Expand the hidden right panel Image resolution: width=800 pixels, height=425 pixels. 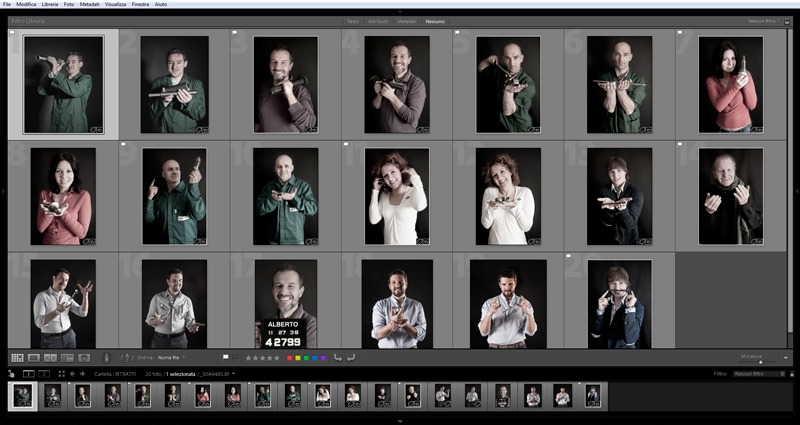coord(796,191)
